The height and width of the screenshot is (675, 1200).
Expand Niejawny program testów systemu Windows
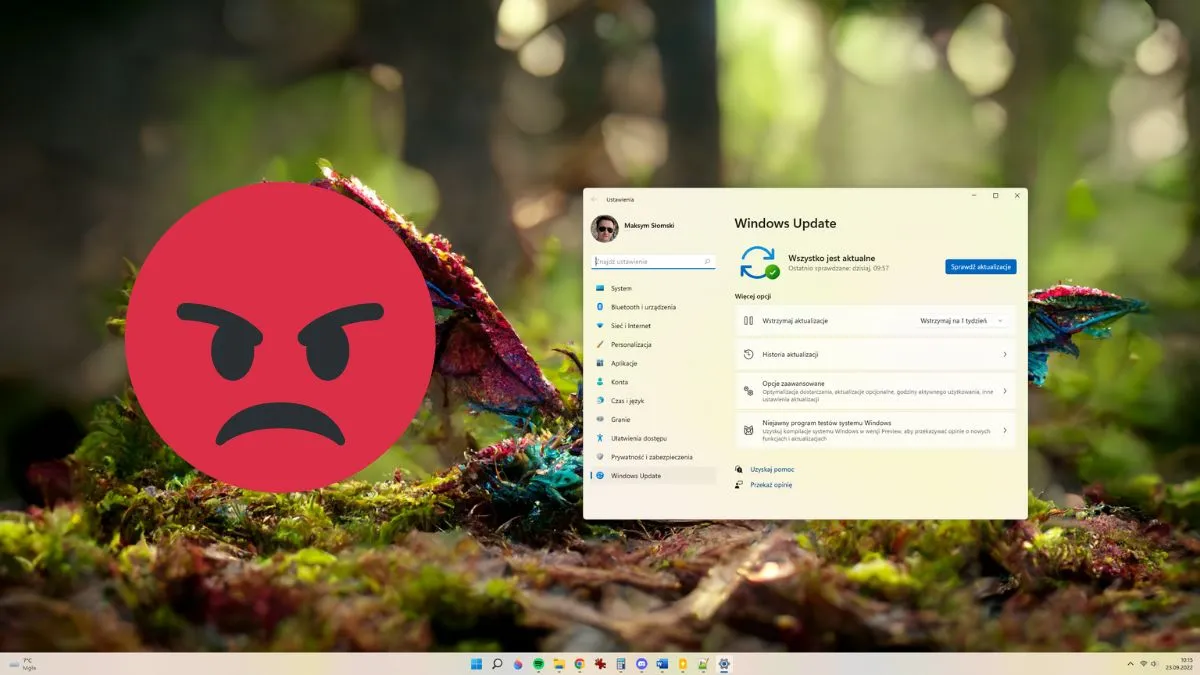point(875,429)
